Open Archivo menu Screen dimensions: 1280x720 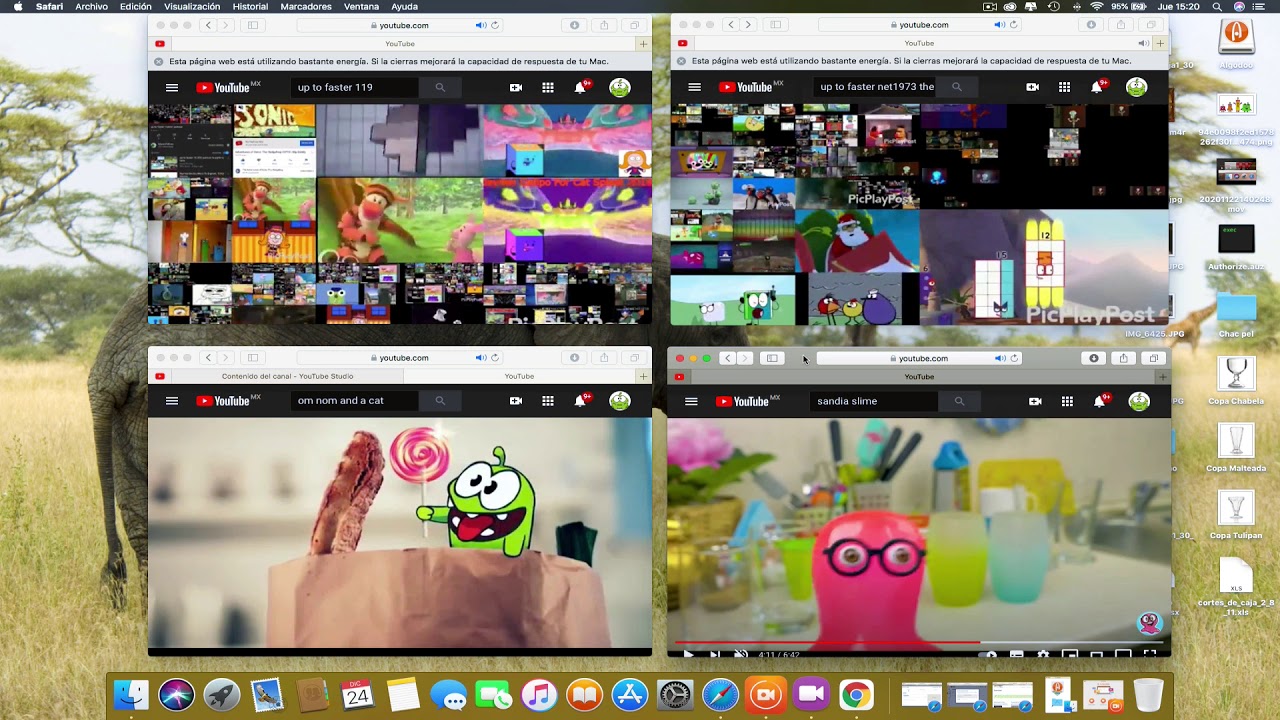(x=91, y=7)
